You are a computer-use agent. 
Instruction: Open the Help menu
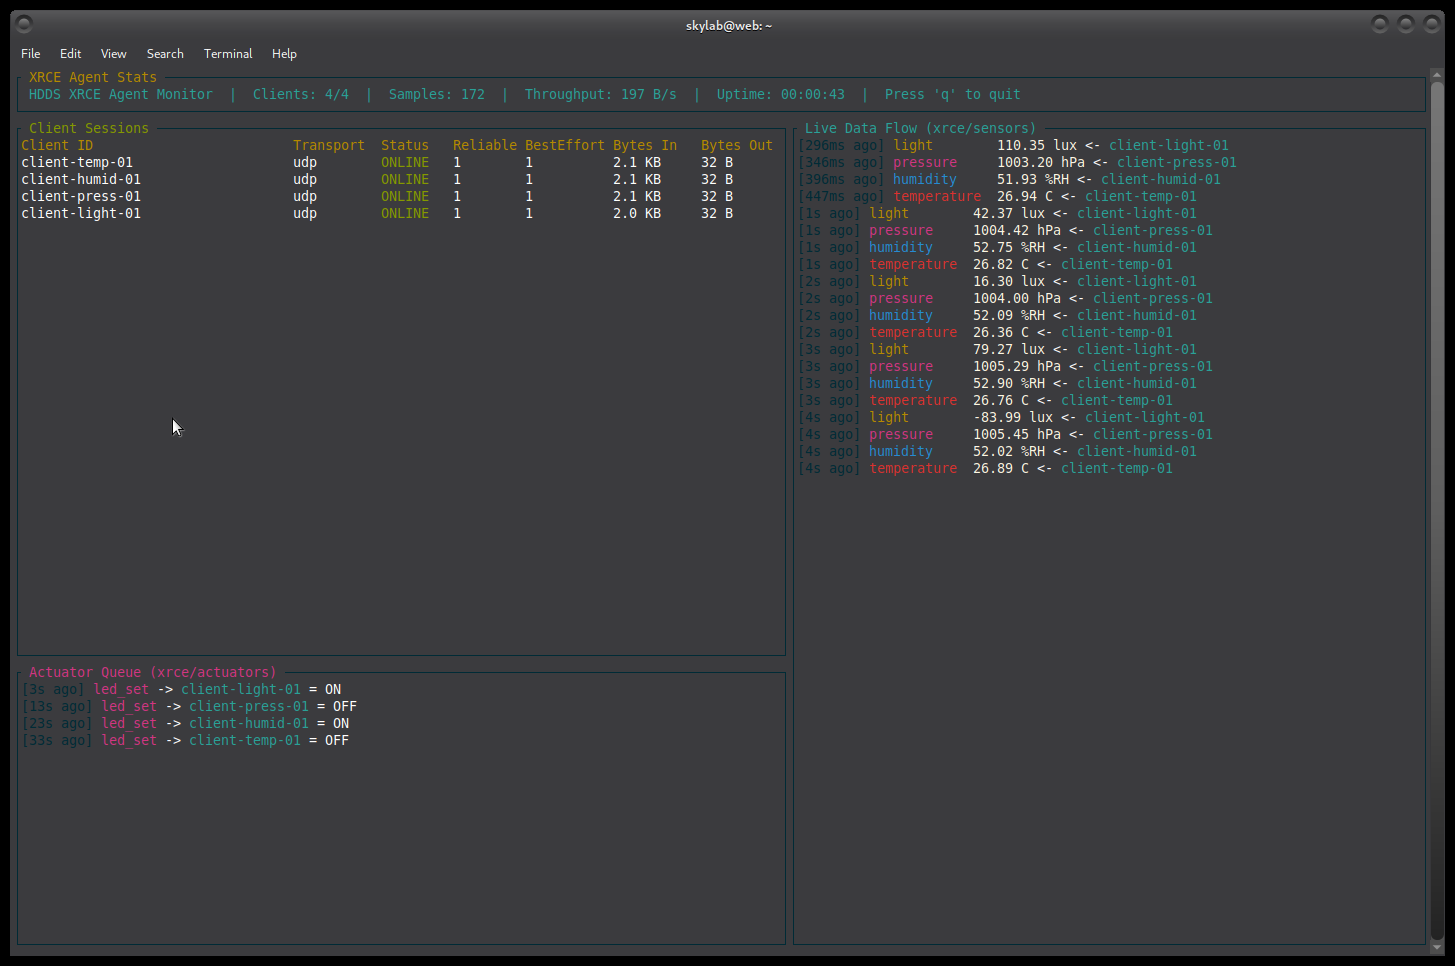(284, 54)
